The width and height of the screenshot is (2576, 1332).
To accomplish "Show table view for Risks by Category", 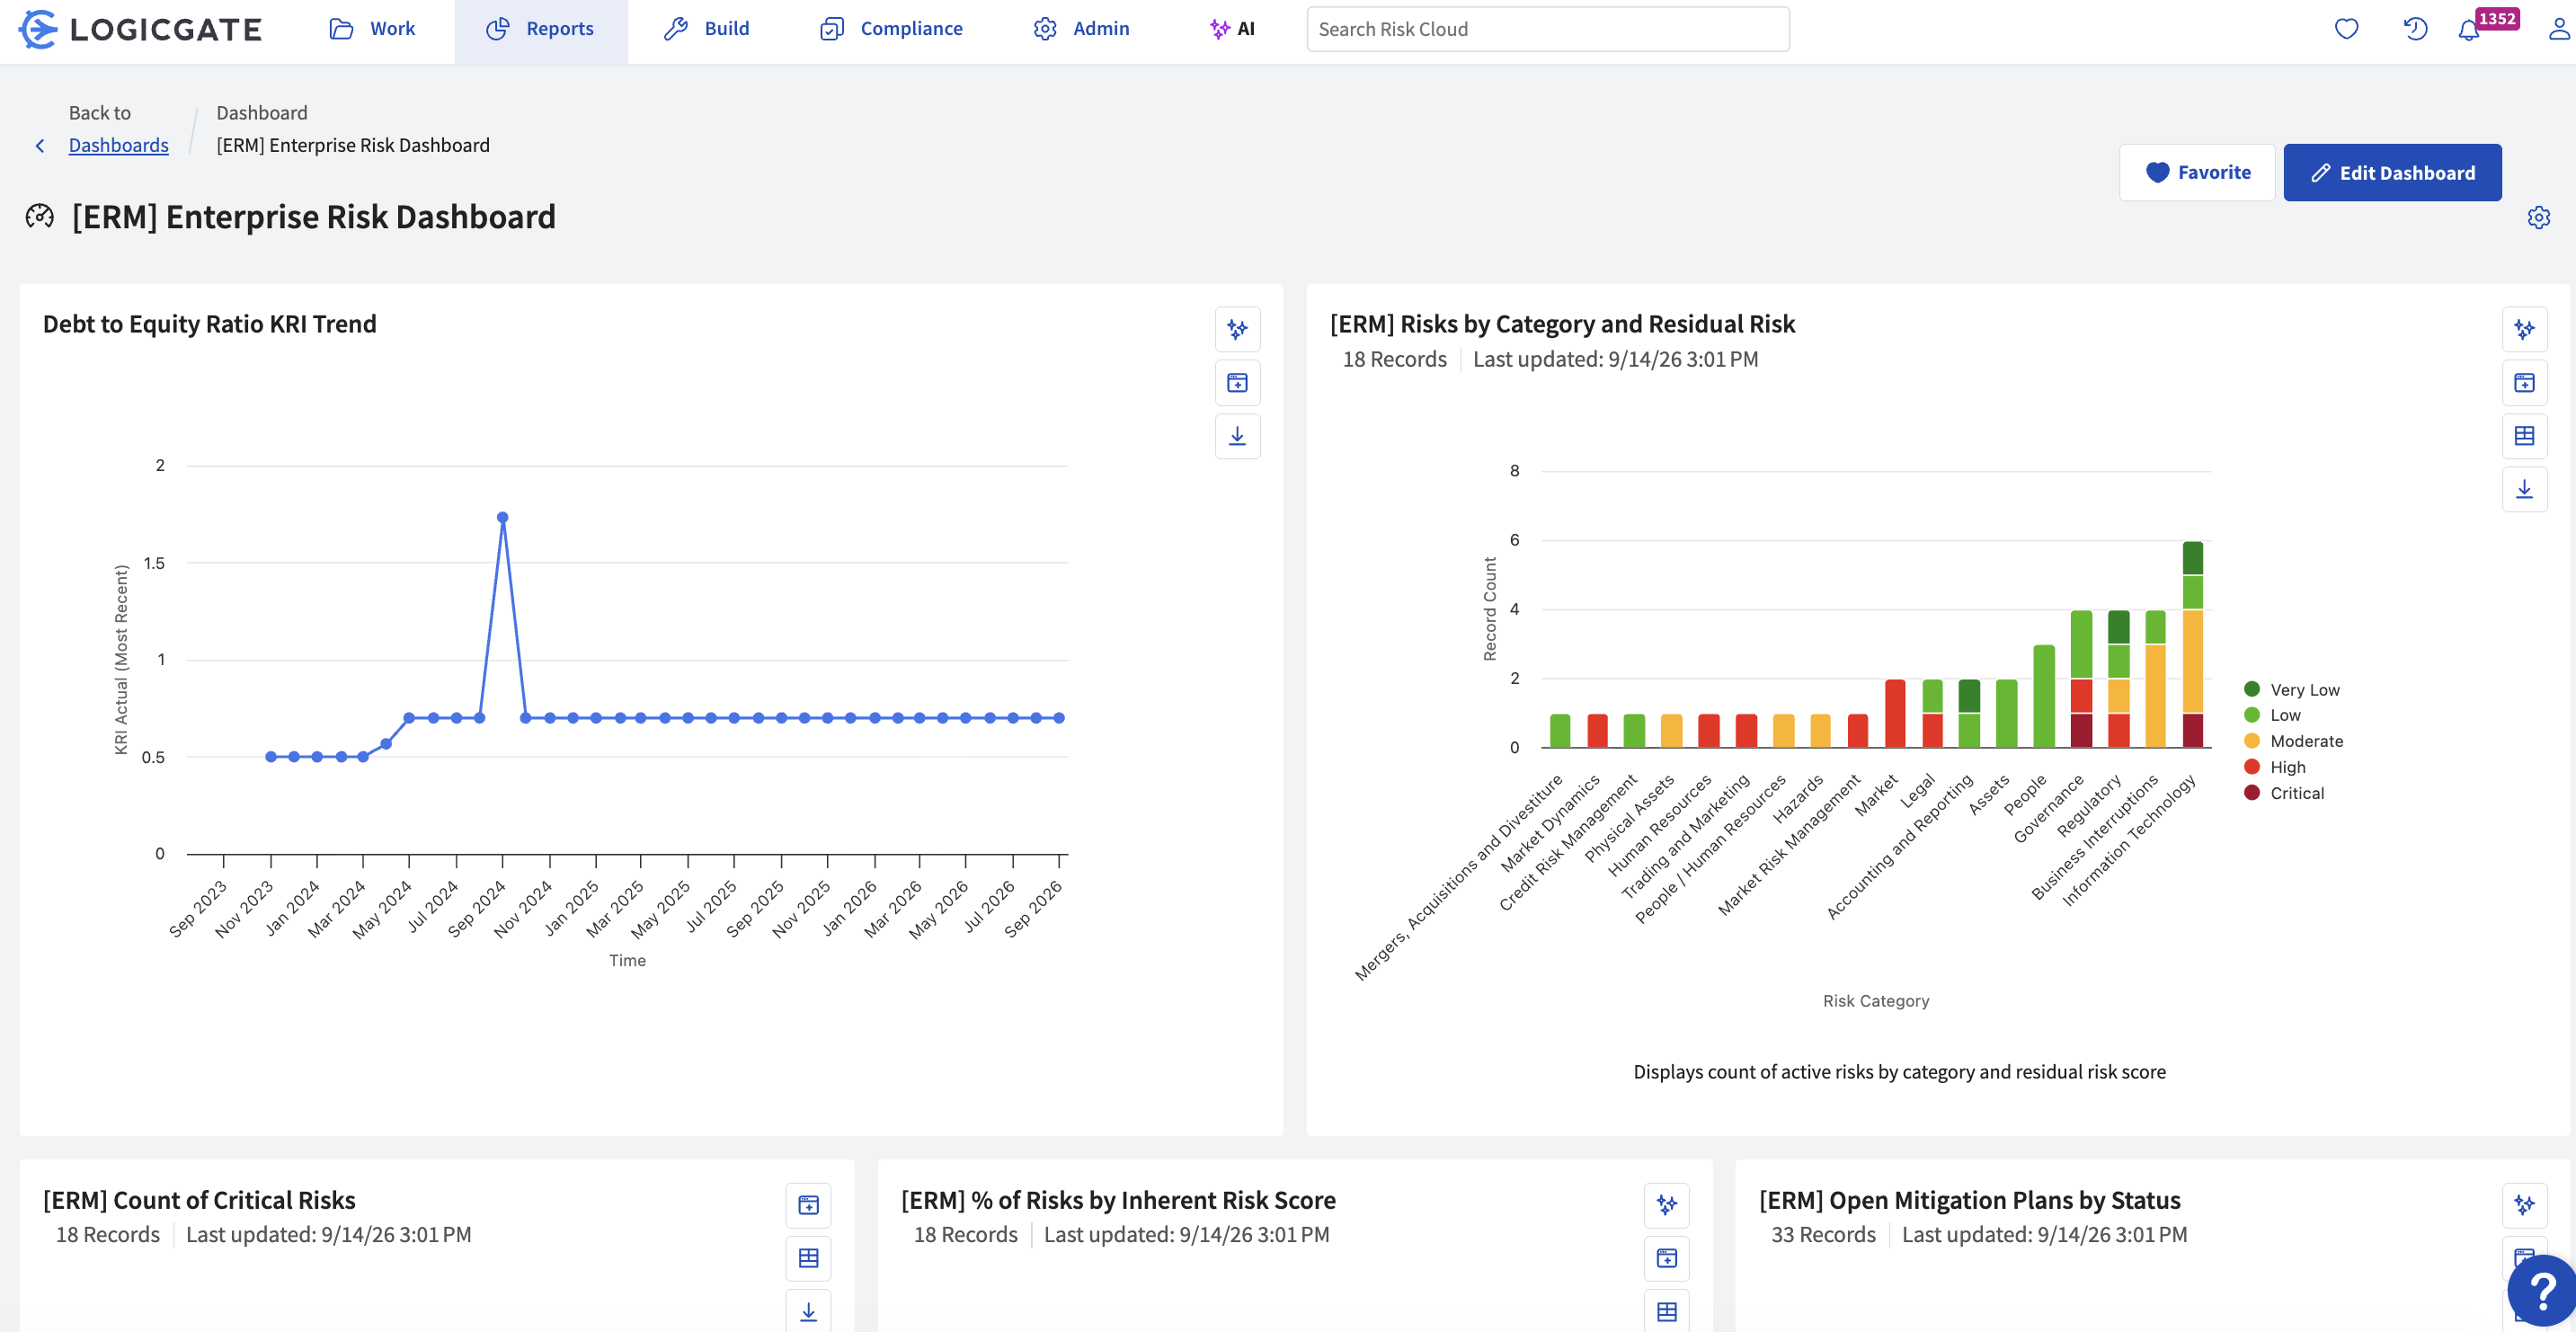I will [2524, 436].
